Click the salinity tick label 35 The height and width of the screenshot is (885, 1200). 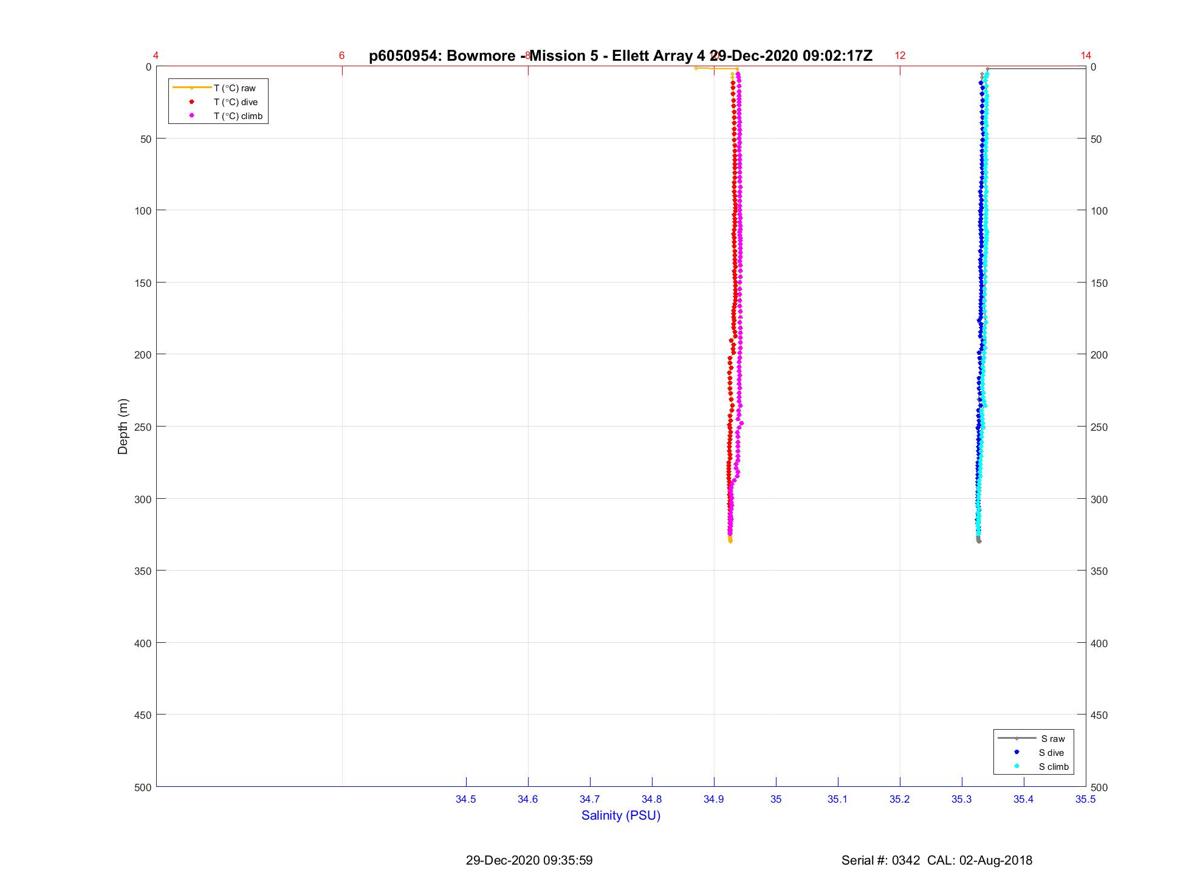click(776, 799)
